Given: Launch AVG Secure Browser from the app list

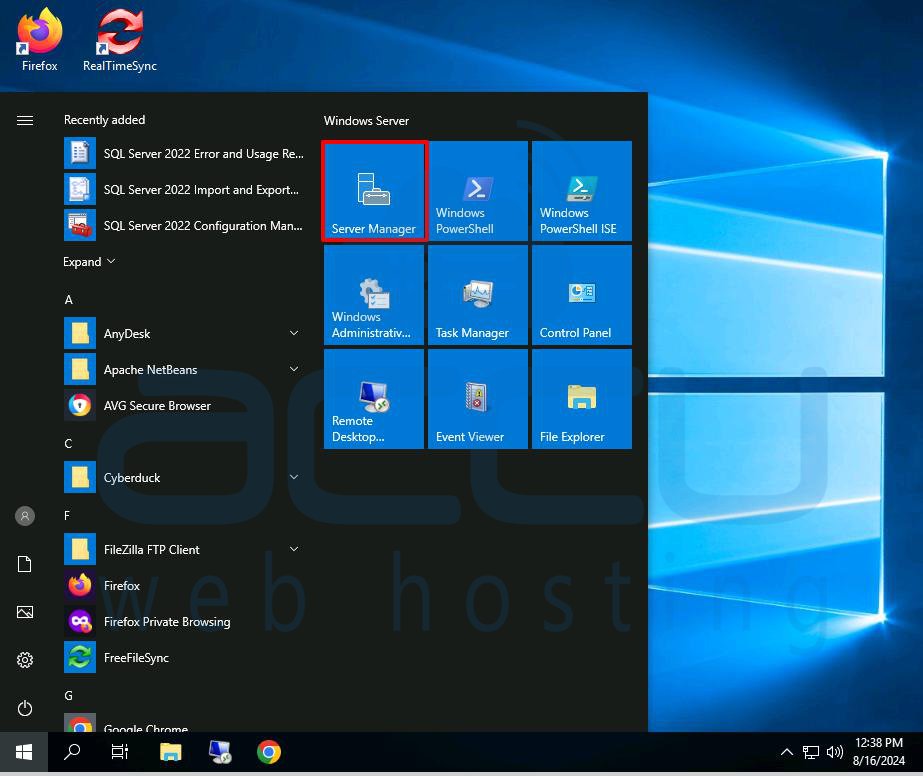Looking at the screenshot, I should [184, 406].
